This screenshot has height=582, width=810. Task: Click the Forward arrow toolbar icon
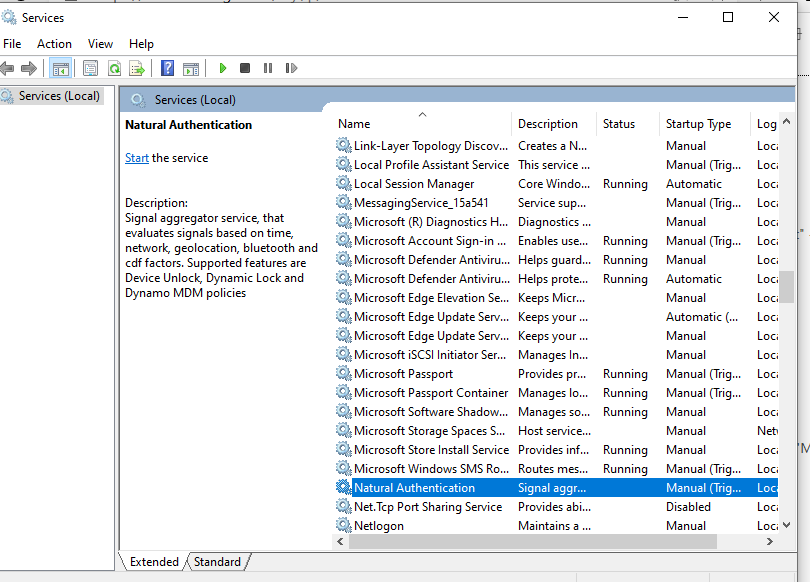click(29, 68)
